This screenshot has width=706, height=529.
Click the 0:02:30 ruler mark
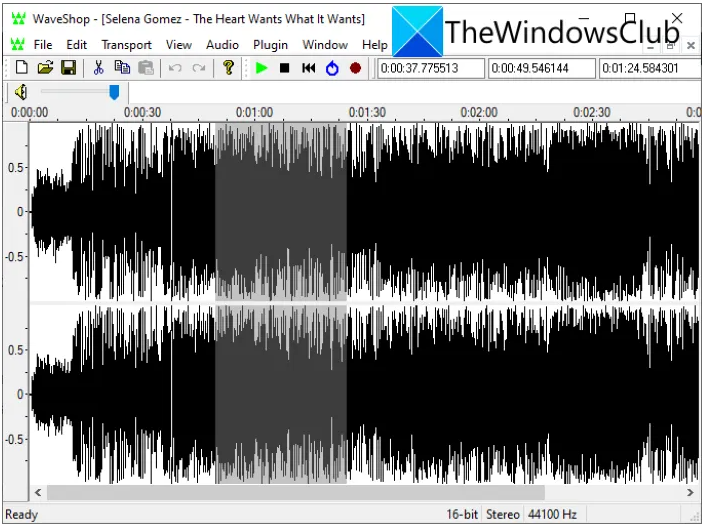pyautogui.click(x=592, y=112)
